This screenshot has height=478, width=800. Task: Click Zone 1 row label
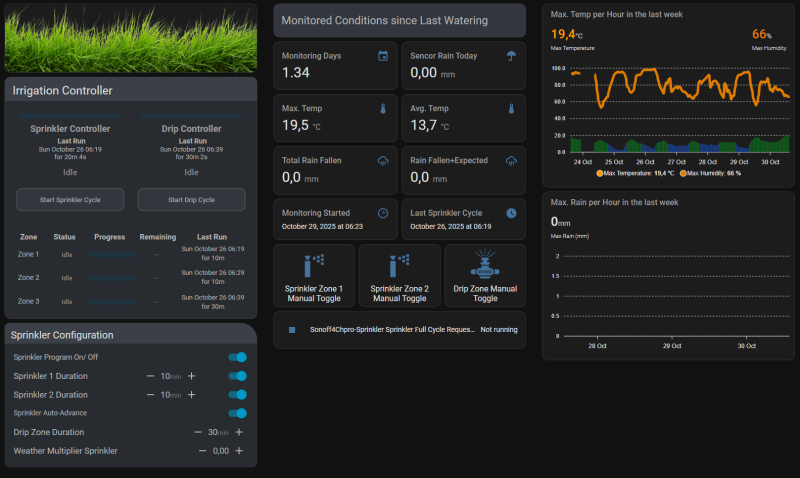(x=28, y=255)
